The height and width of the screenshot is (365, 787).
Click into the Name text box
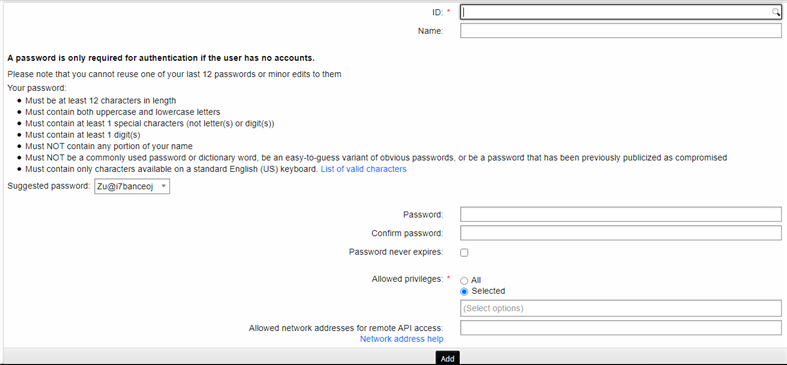[x=621, y=31]
